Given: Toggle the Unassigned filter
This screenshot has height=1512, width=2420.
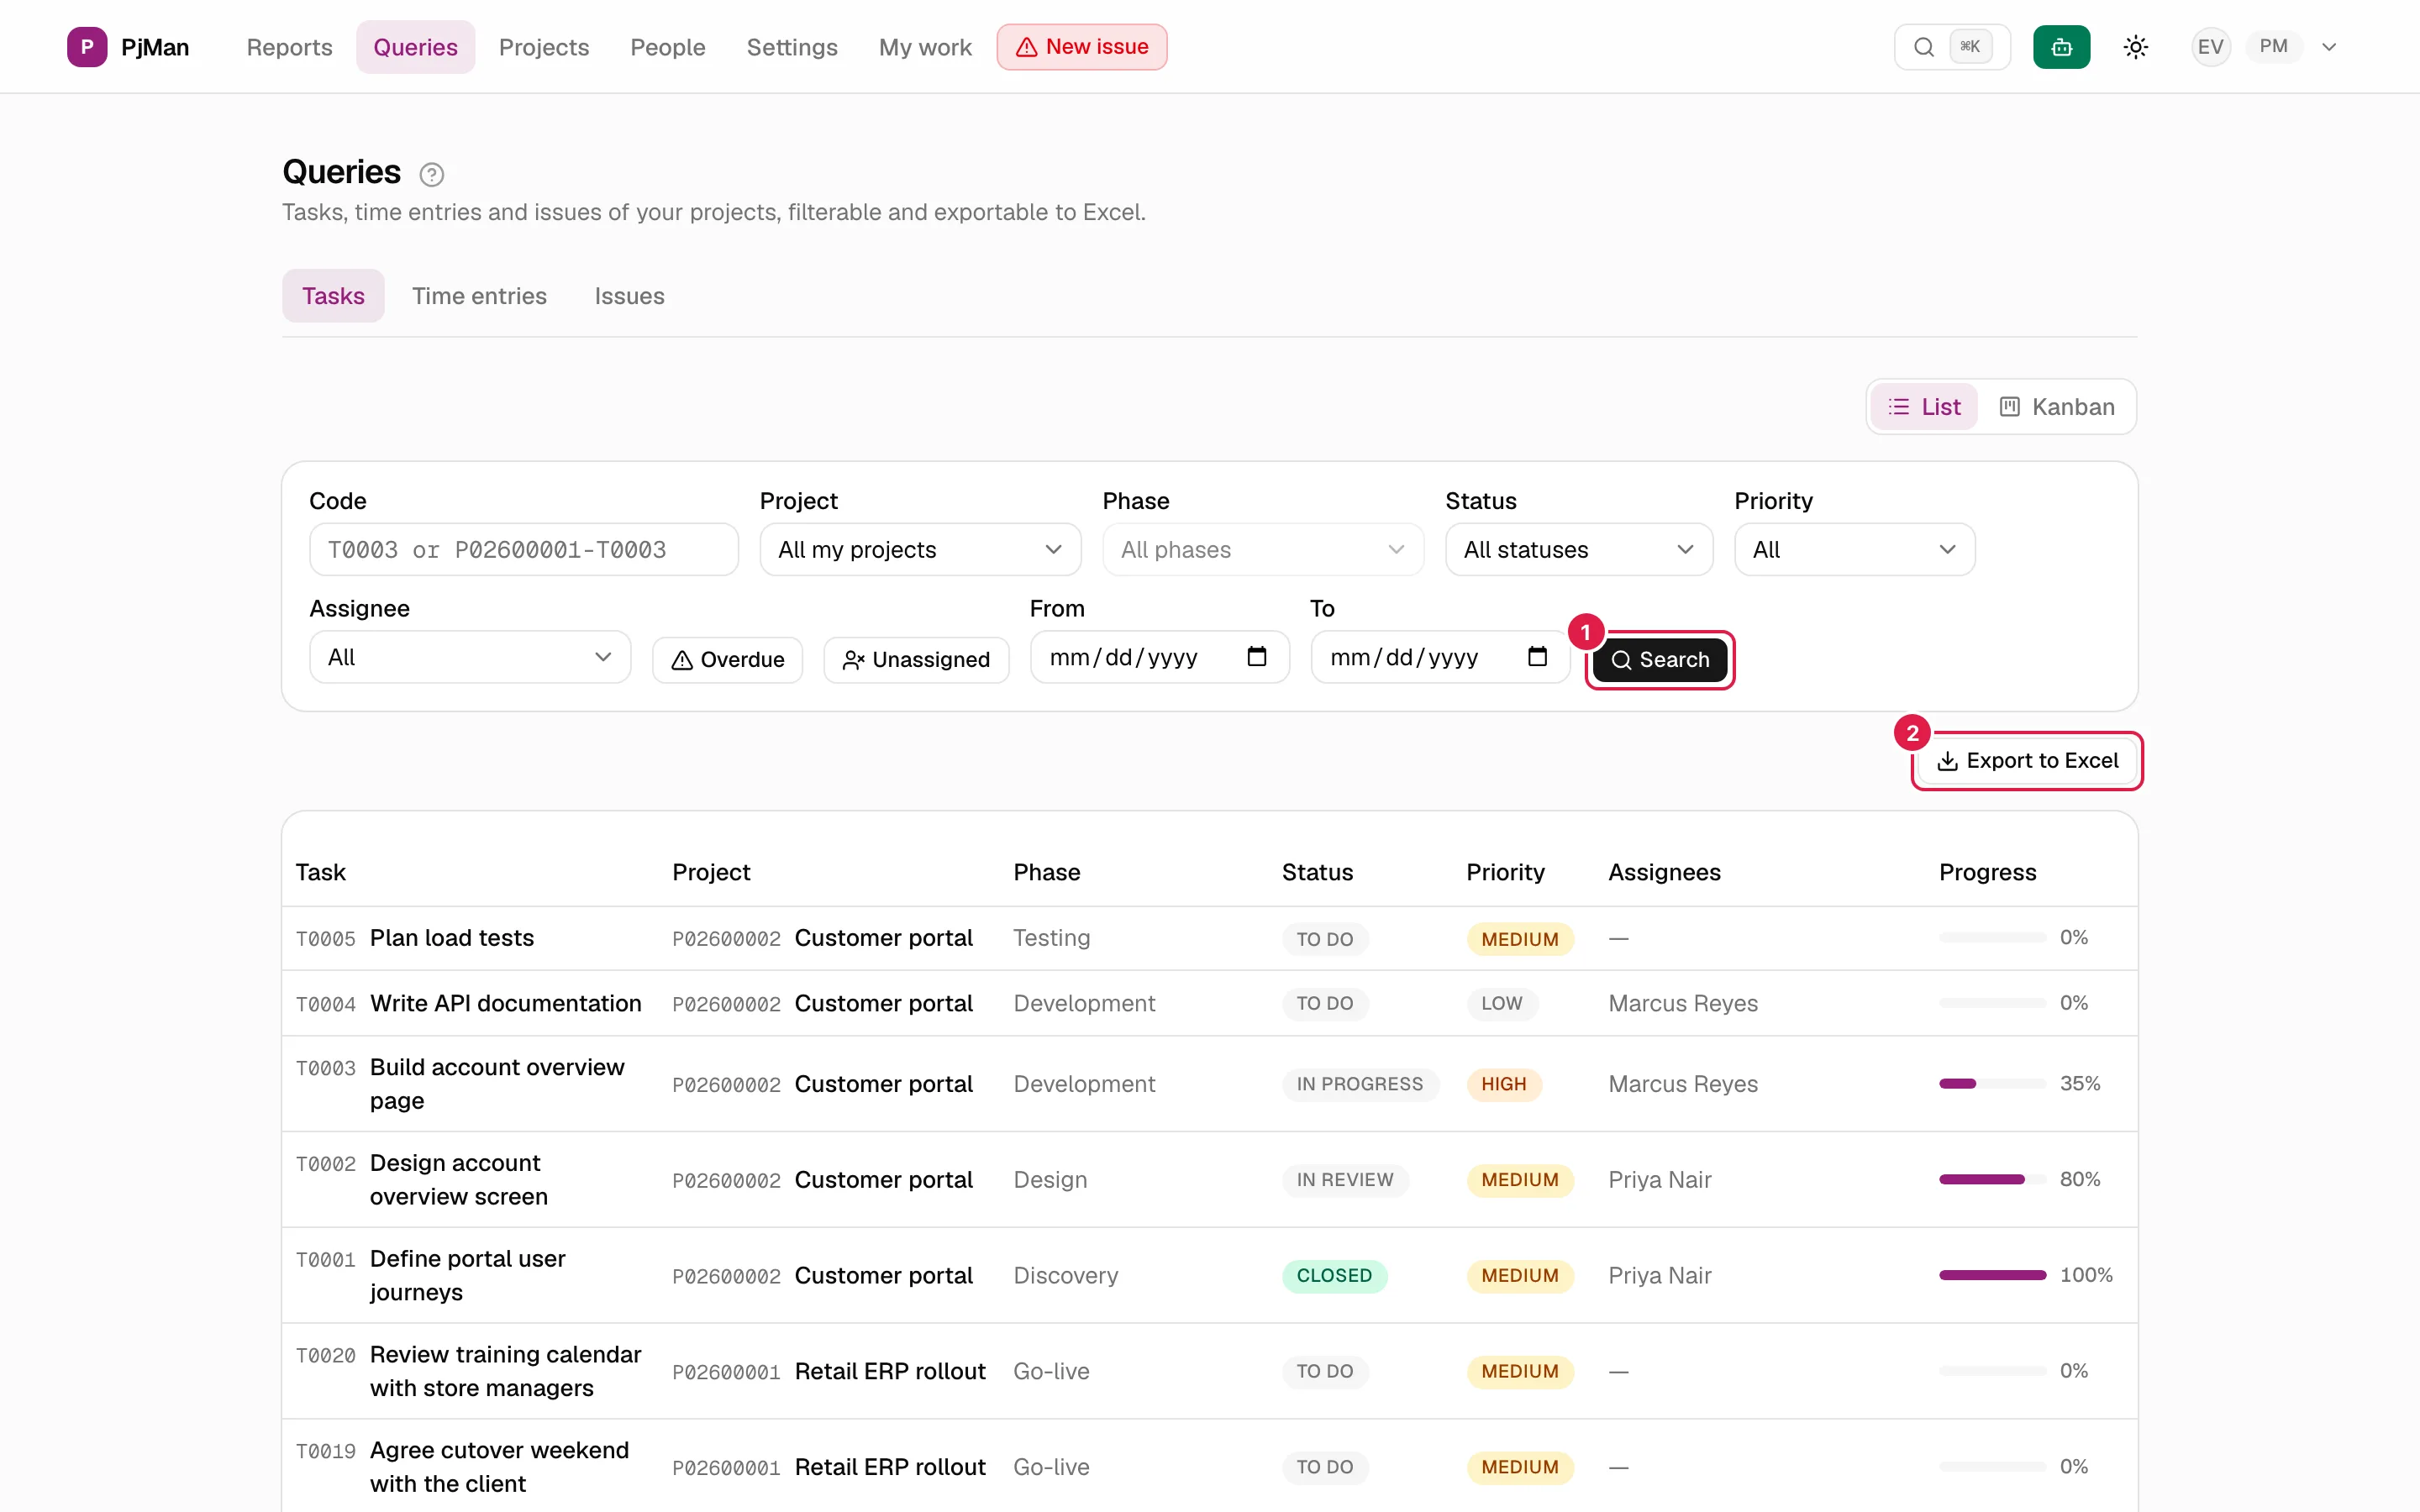Looking at the screenshot, I should tap(916, 660).
